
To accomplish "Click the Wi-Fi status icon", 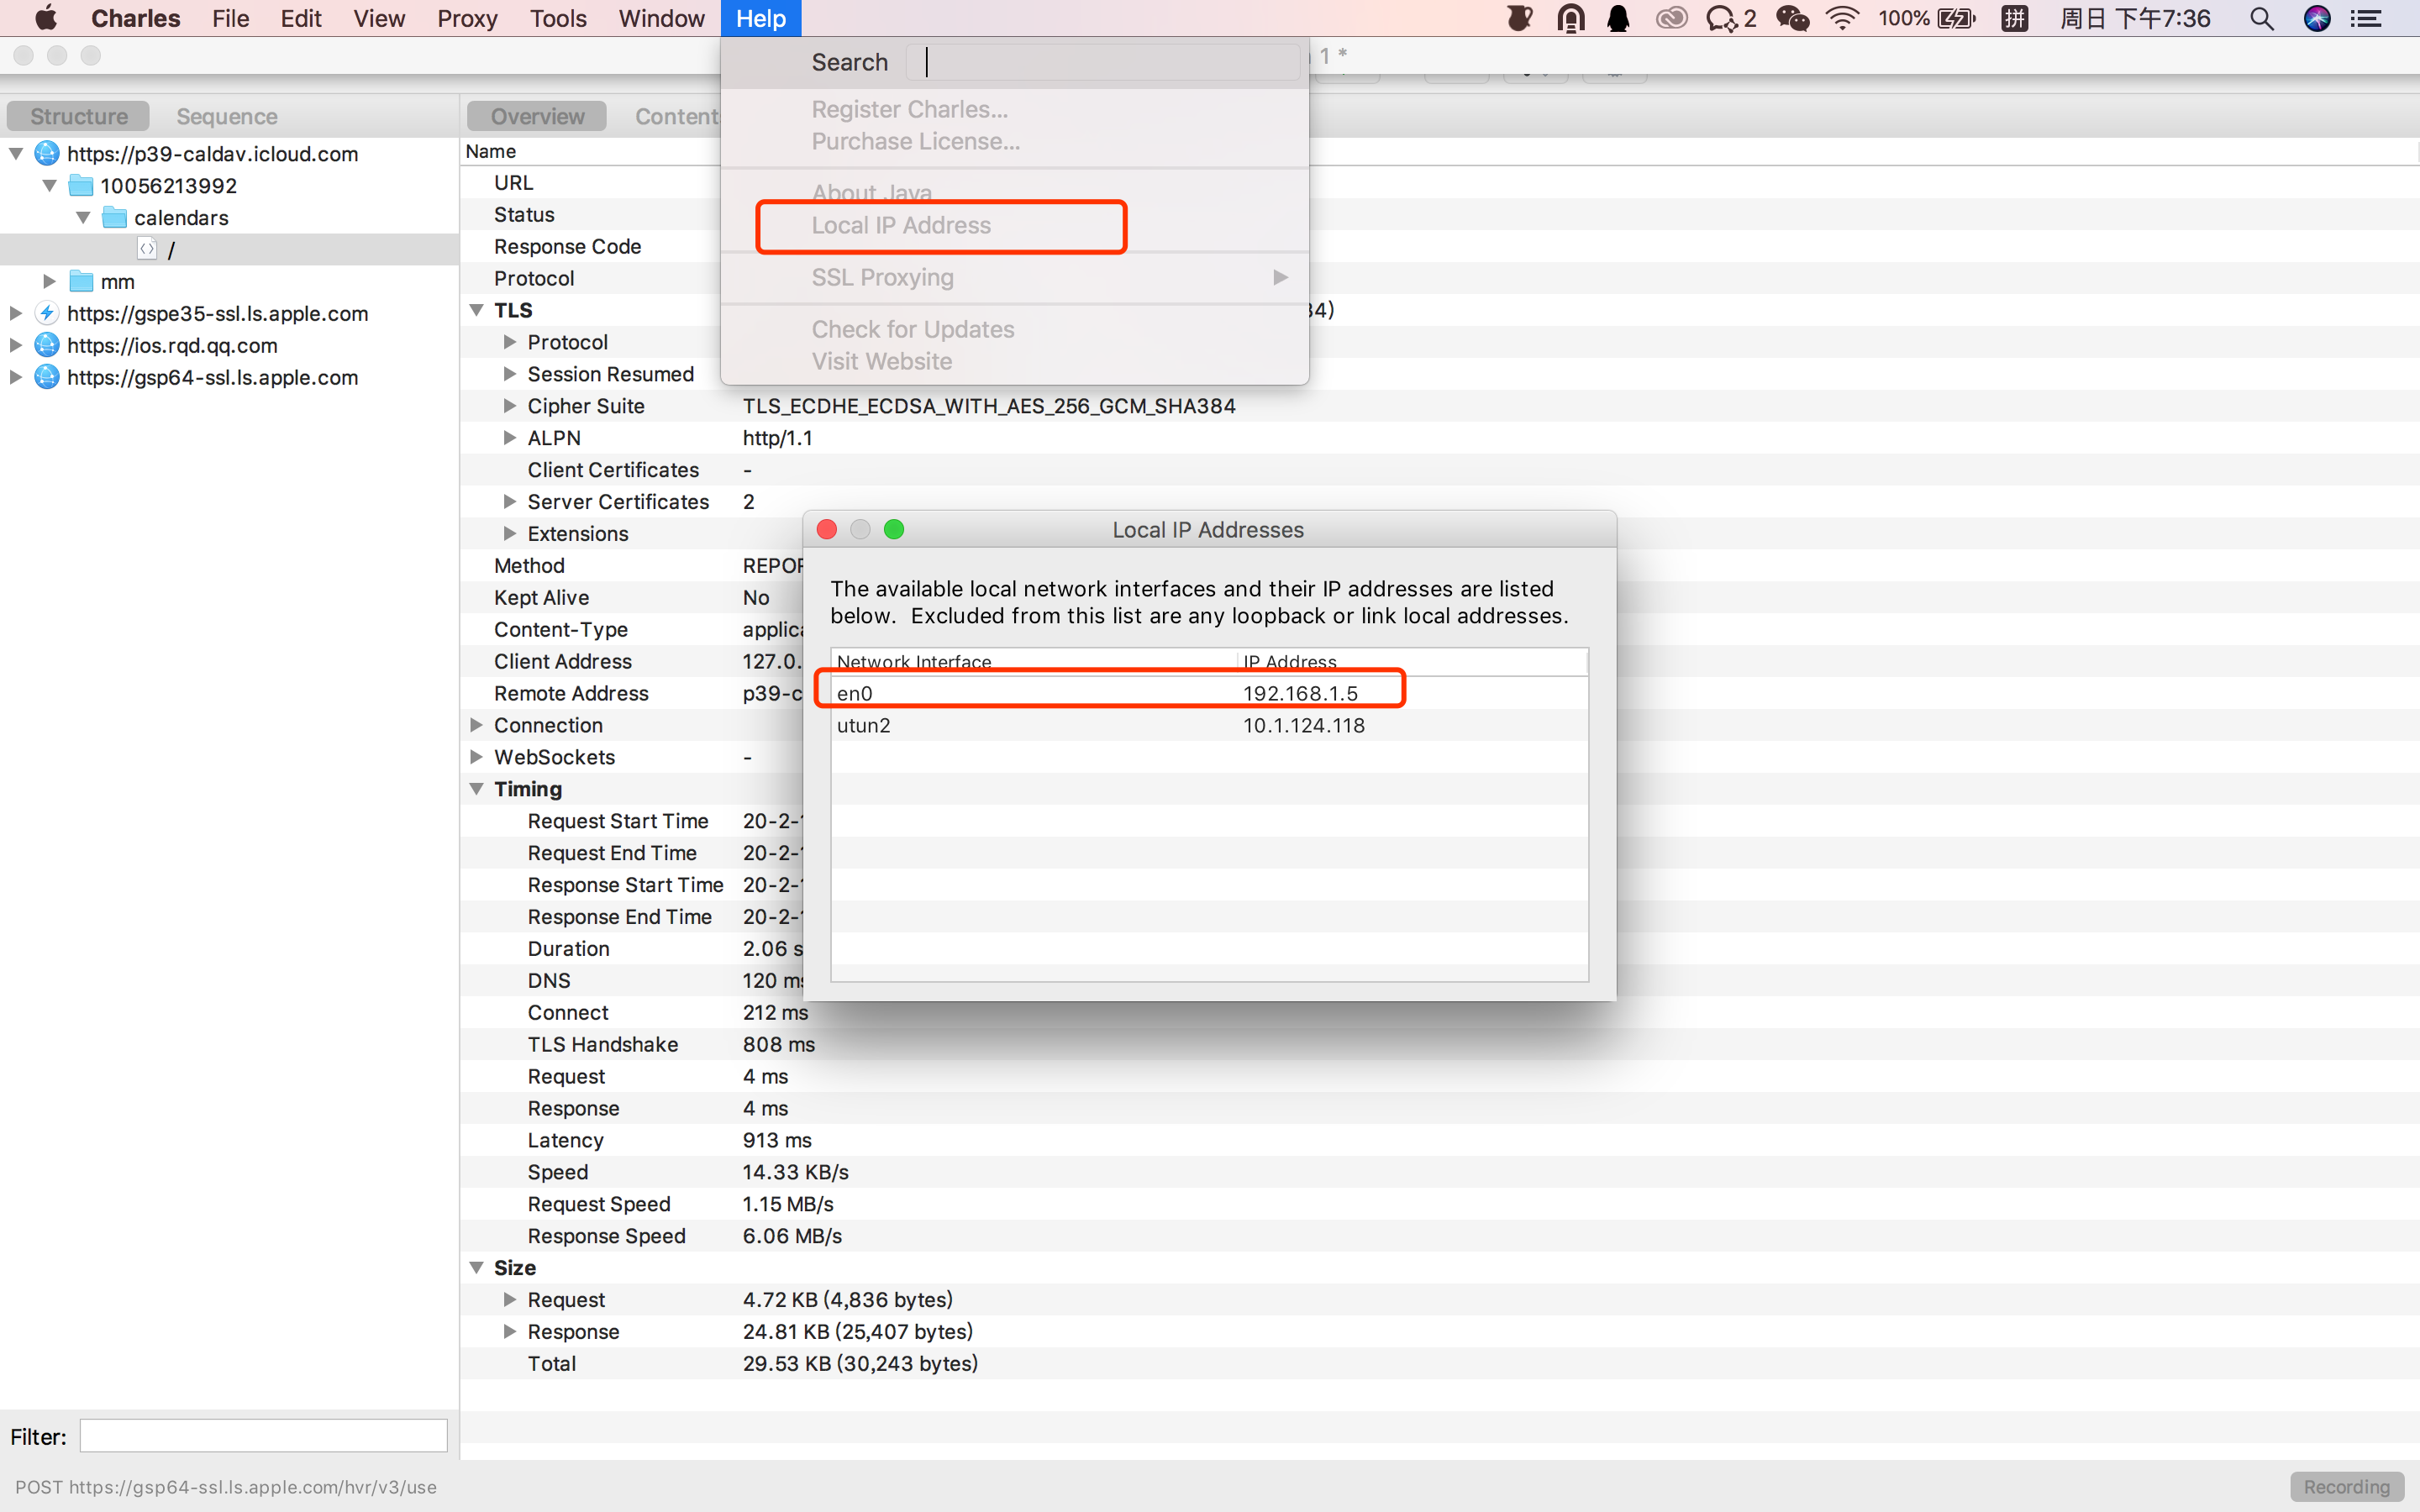I will point(1841,19).
